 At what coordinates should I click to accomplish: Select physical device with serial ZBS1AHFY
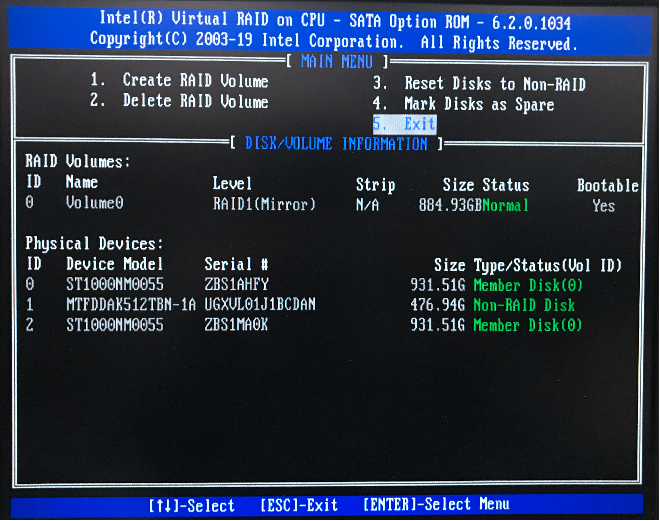[x=237, y=285]
